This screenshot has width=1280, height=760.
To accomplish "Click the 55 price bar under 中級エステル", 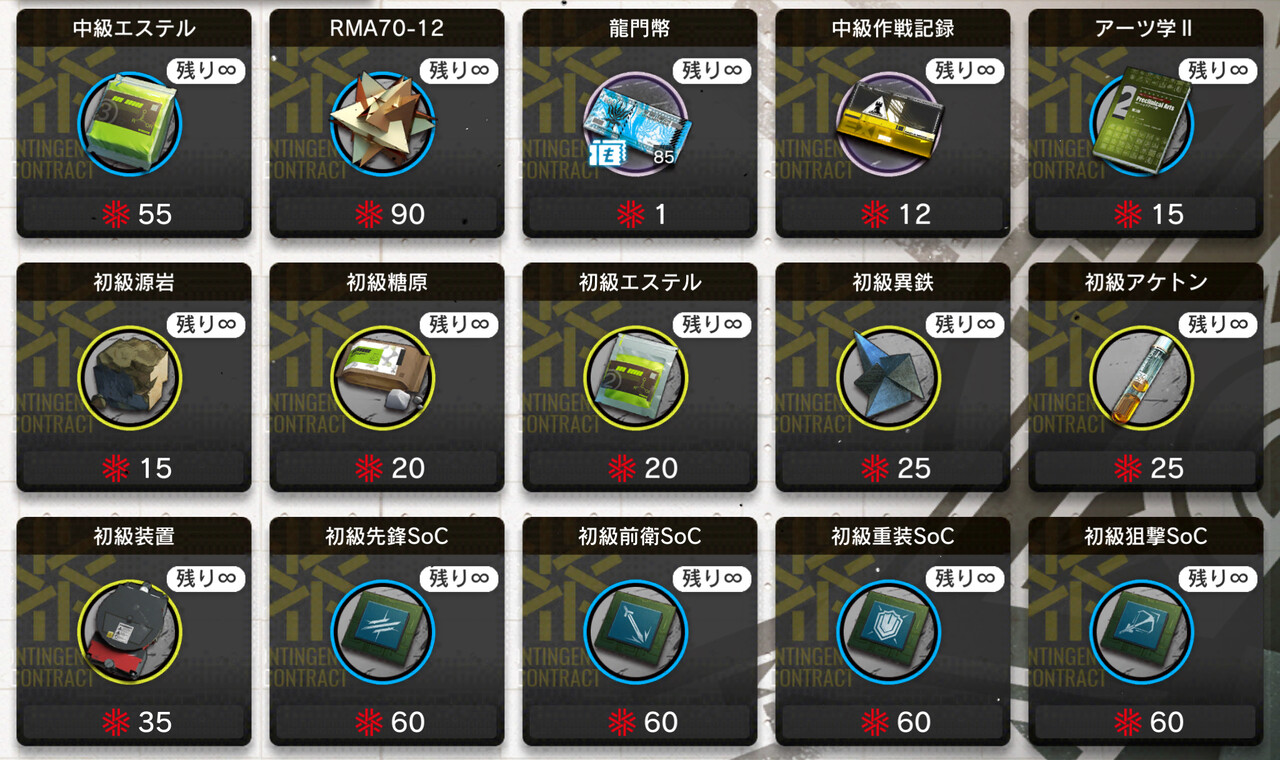I will [134, 214].
